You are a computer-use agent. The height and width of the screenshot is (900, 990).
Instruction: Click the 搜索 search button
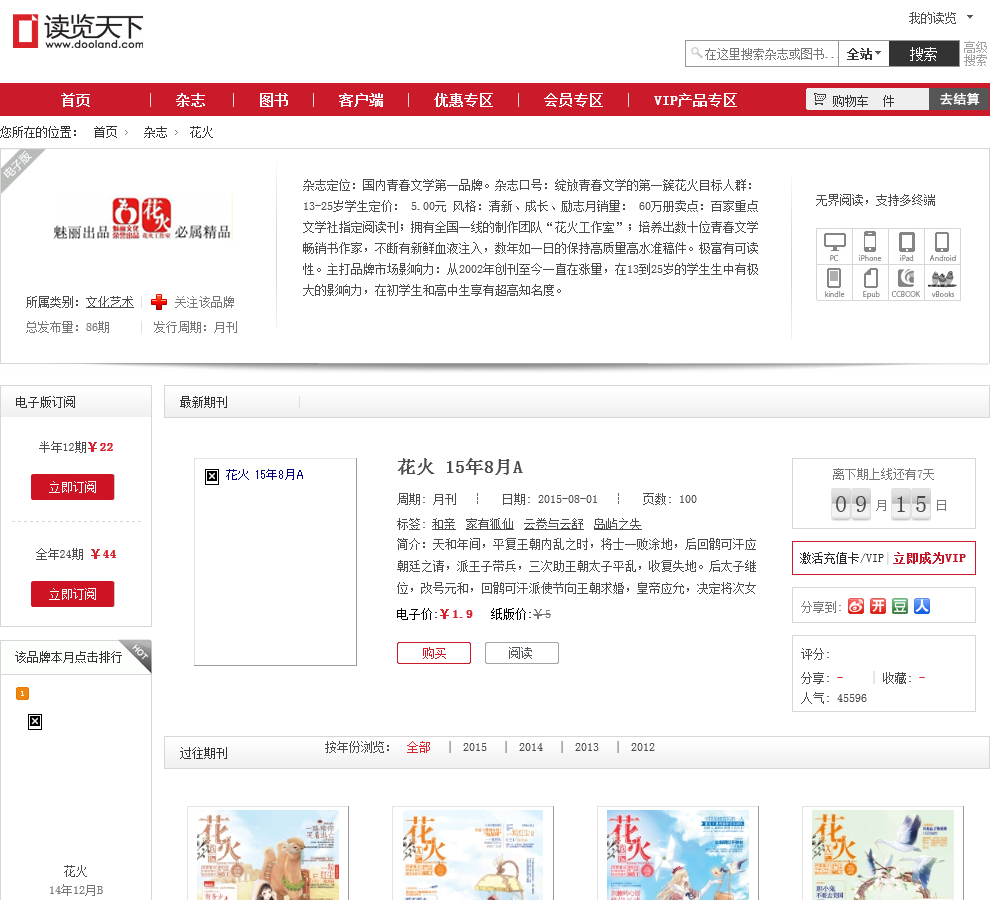(x=924, y=54)
